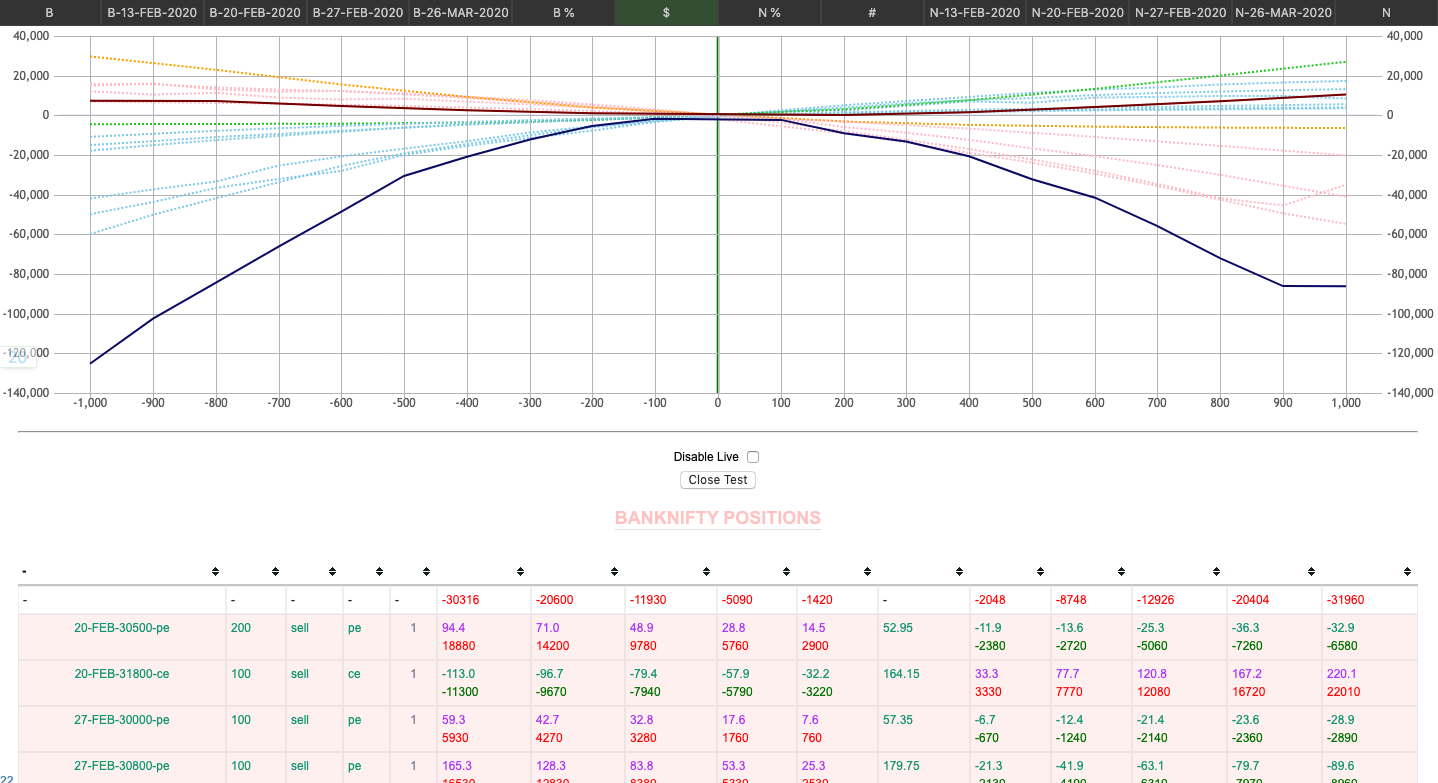Click 'sell' in the 20-FEB-31800-ce row
This screenshot has height=783, width=1438.
click(x=300, y=674)
